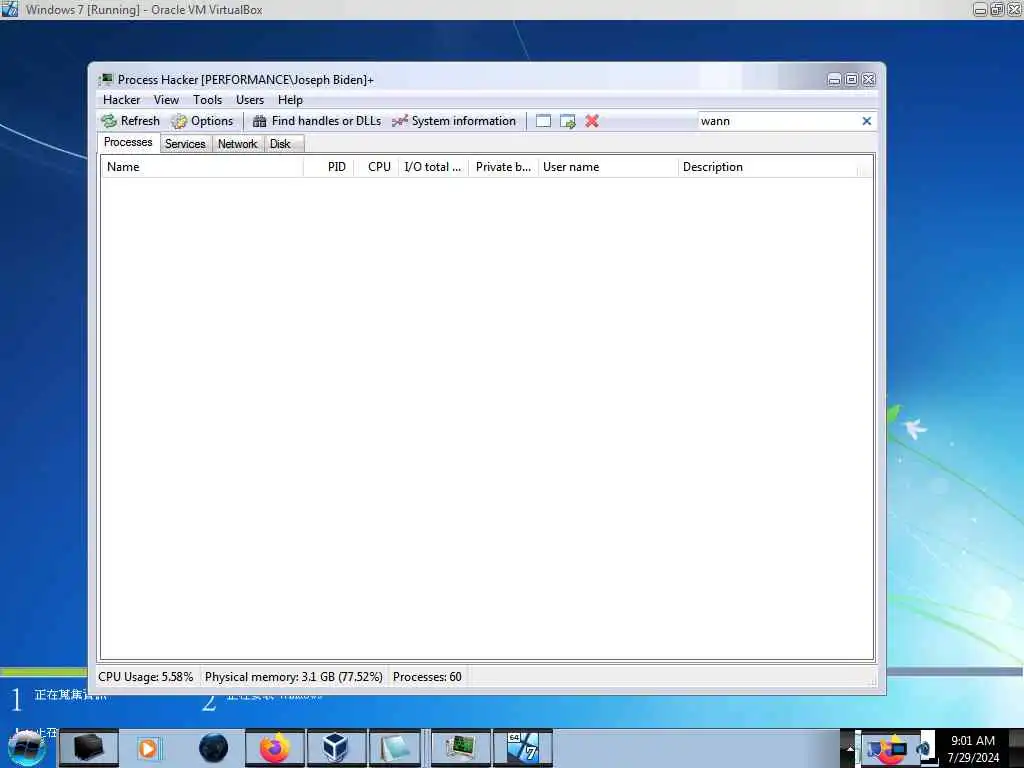The height and width of the screenshot is (768, 1024).
Task: Click the VirtualBox title bar icon
Action: (10, 9)
